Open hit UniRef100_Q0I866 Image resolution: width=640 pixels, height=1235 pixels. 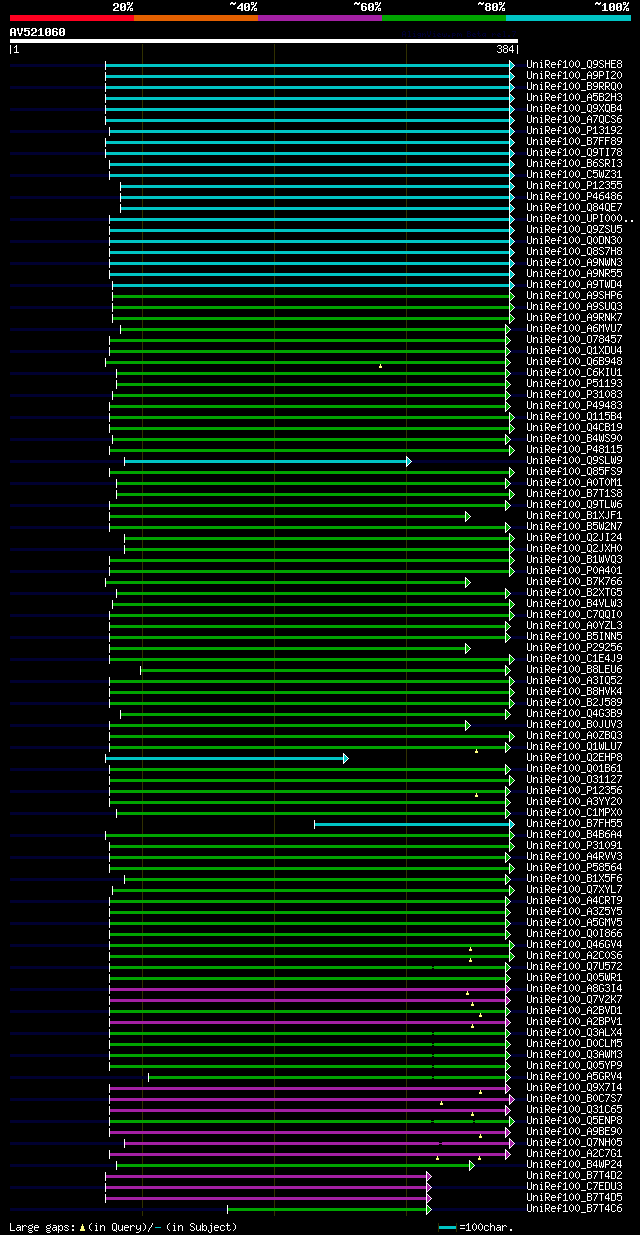click(x=574, y=934)
